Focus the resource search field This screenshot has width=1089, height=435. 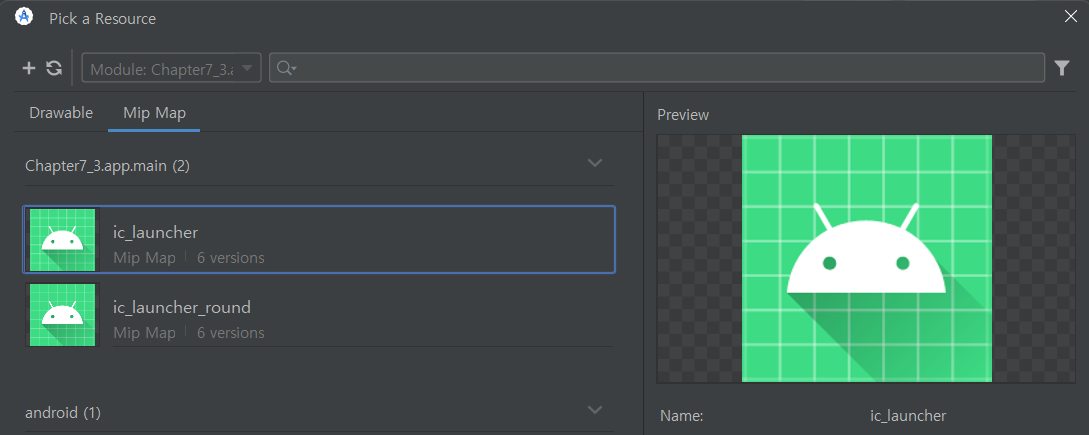point(657,67)
